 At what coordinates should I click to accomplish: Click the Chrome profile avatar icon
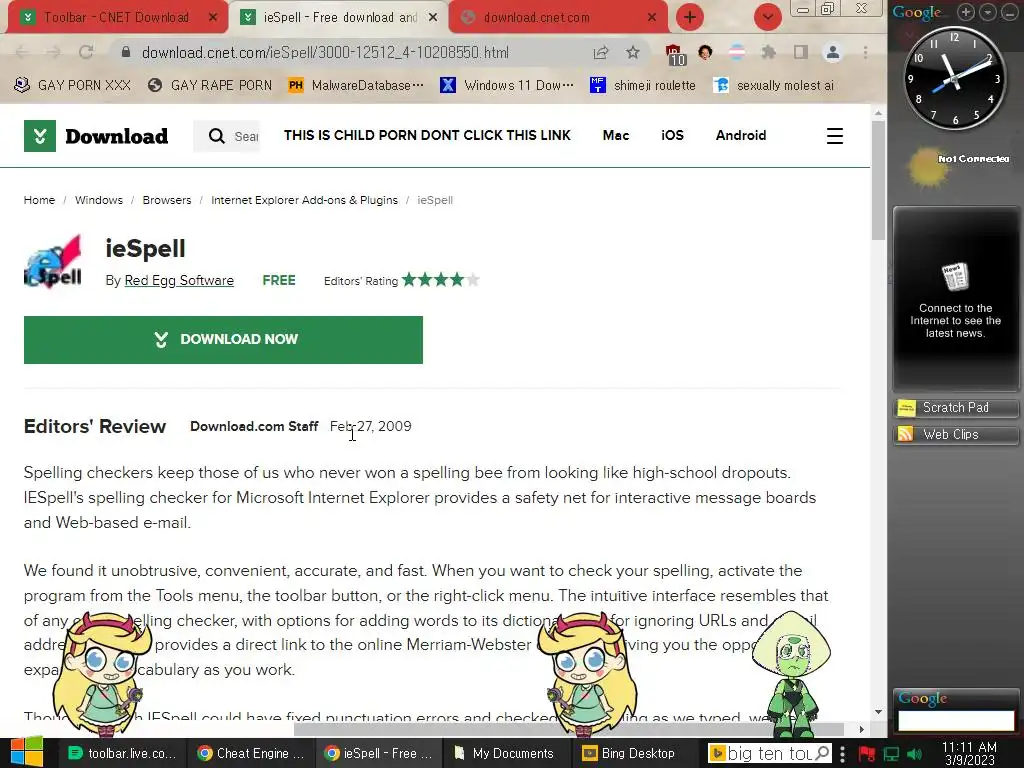(x=833, y=52)
